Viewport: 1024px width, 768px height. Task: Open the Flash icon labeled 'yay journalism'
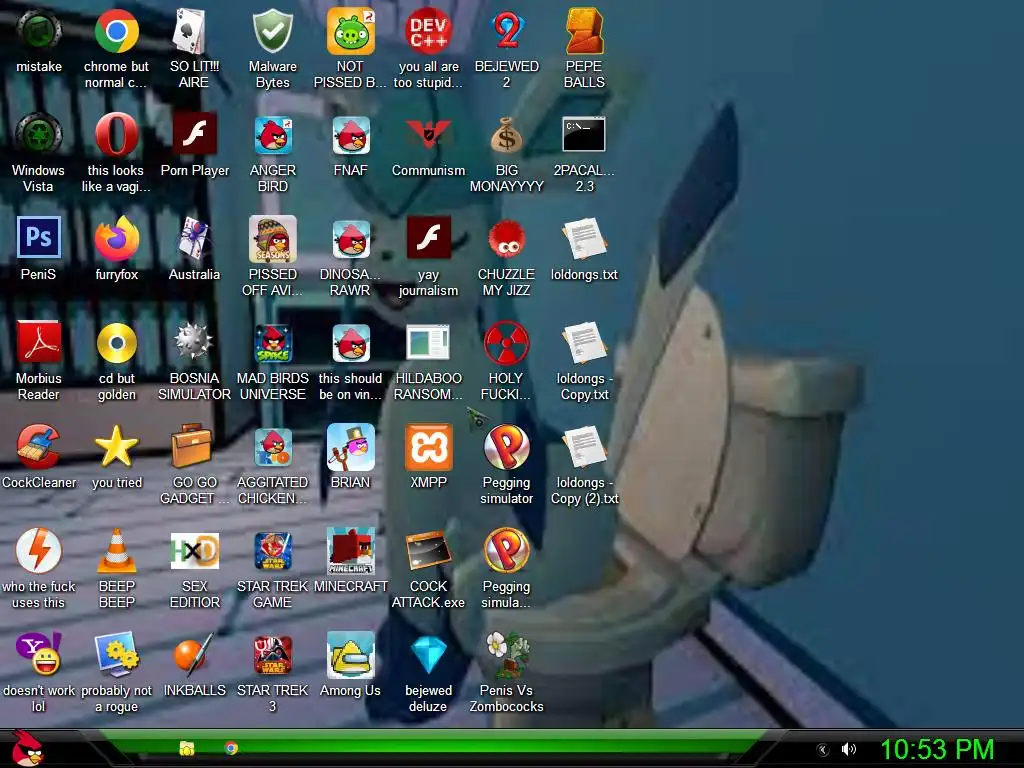[428, 238]
